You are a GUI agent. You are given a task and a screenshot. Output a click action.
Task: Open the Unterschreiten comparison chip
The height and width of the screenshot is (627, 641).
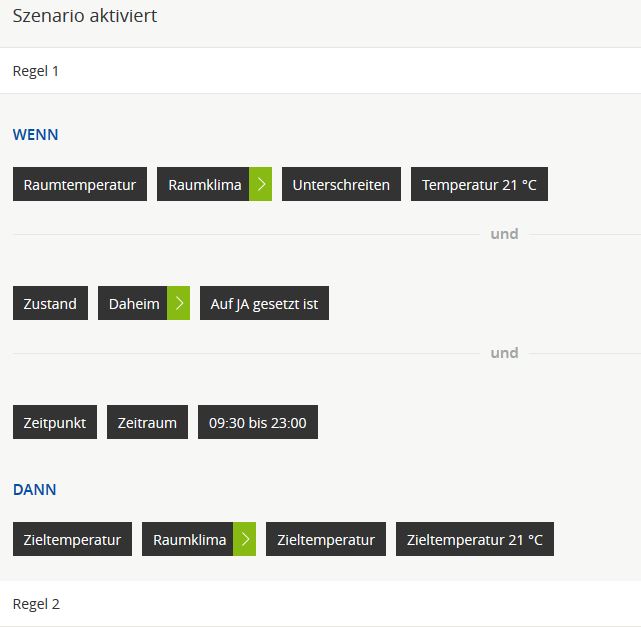341,184
